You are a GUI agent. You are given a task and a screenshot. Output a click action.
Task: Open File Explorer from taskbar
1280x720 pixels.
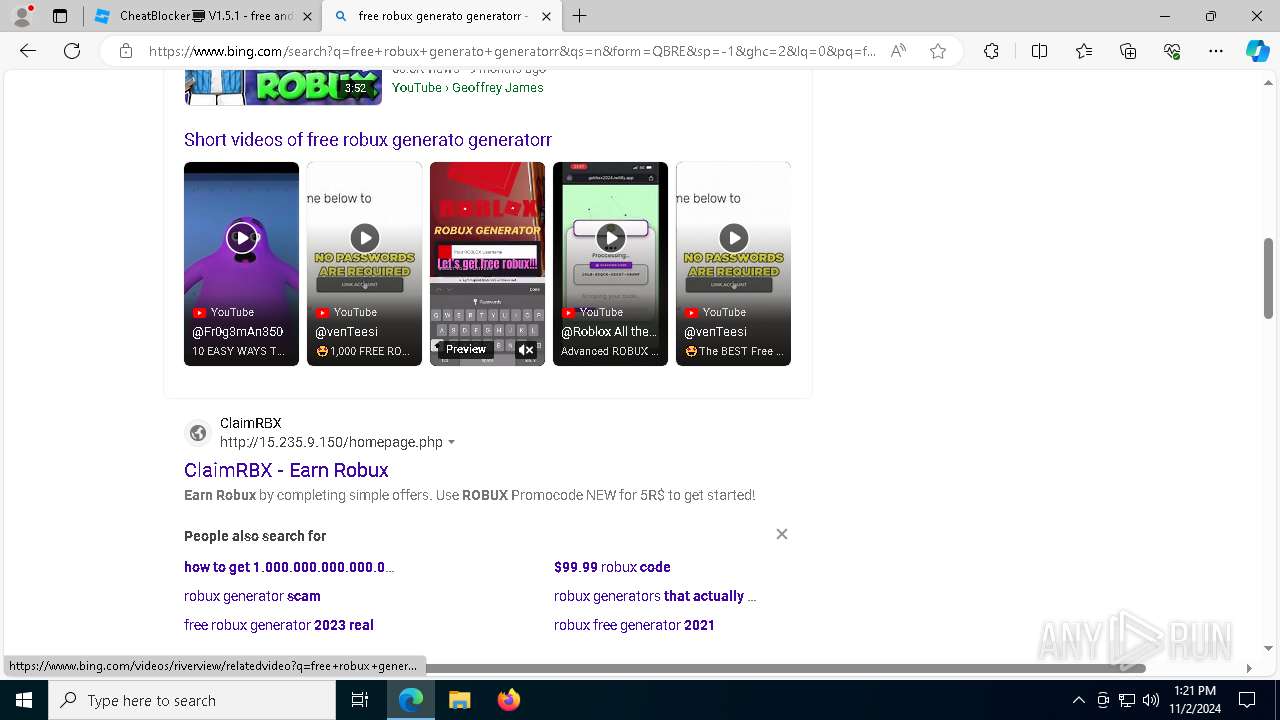[459, 700]
